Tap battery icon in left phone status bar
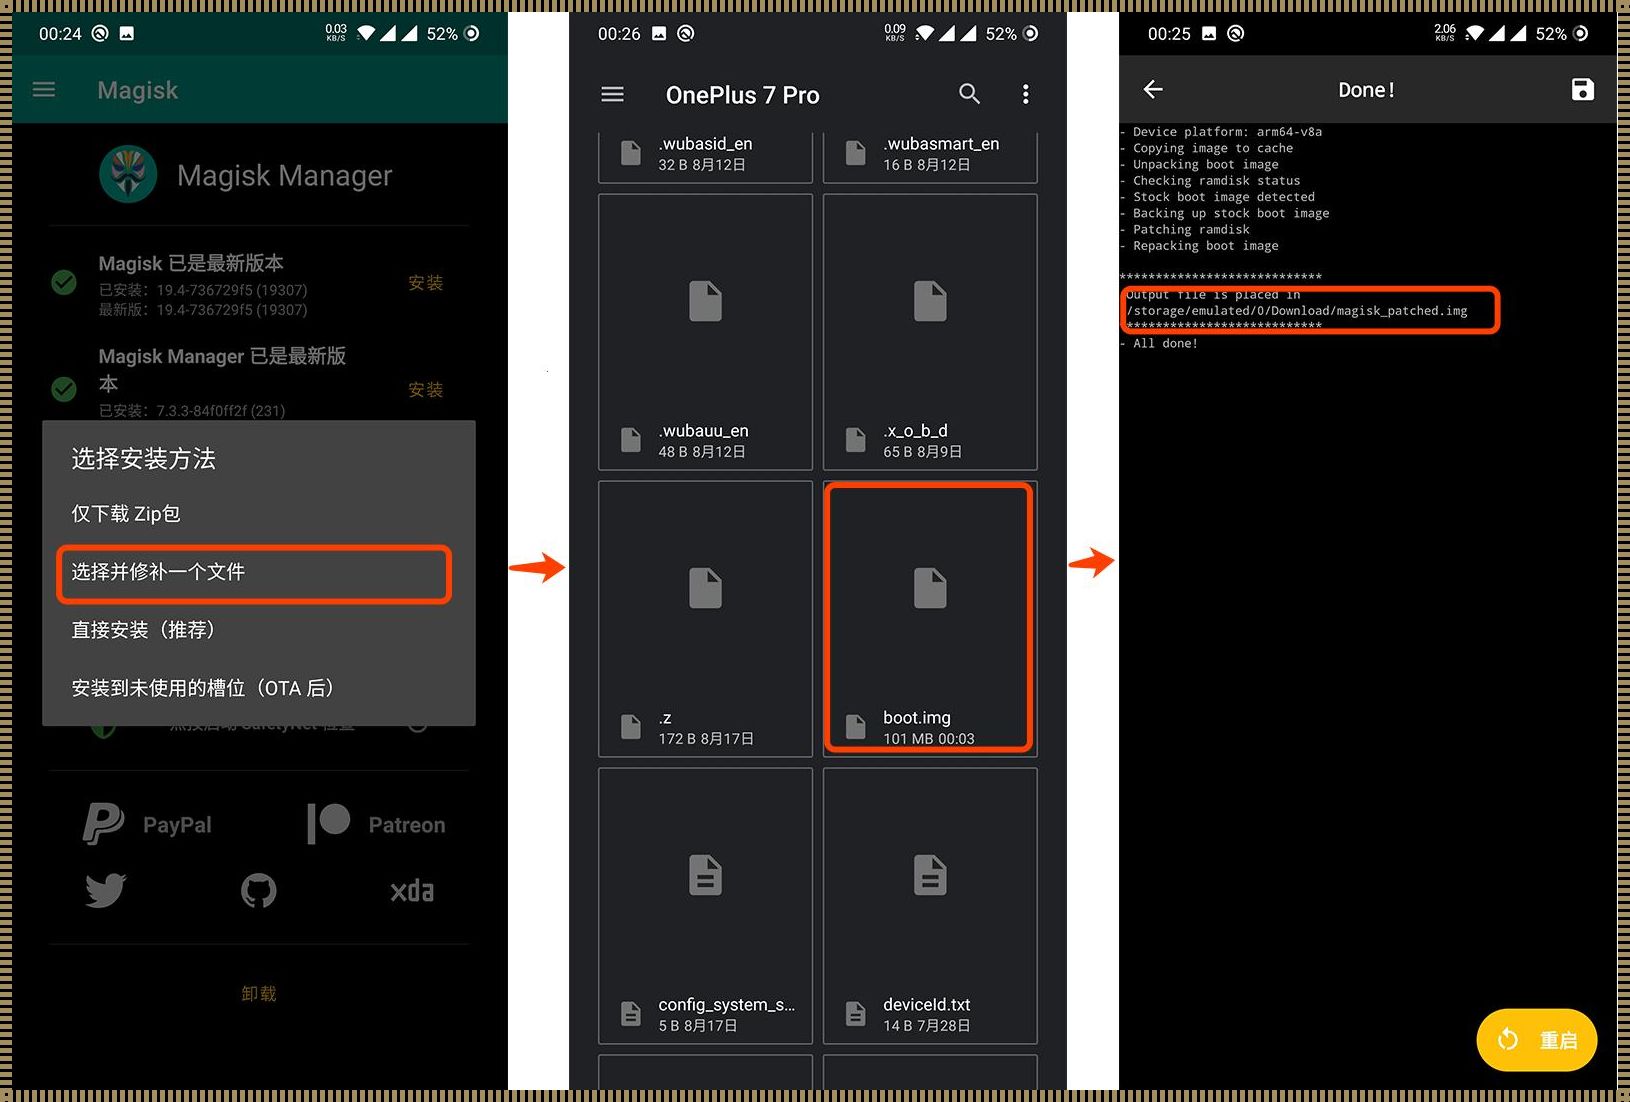This screenshot has height=1102, width=1630. (471, 33)
